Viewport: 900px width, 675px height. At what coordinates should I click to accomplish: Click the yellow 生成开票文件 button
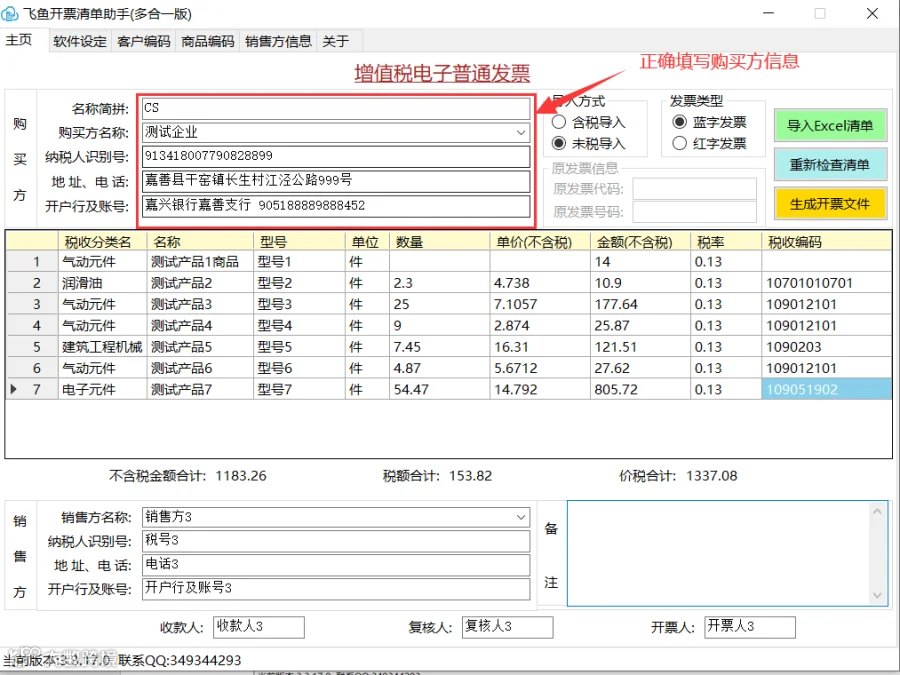click(830, 204)
